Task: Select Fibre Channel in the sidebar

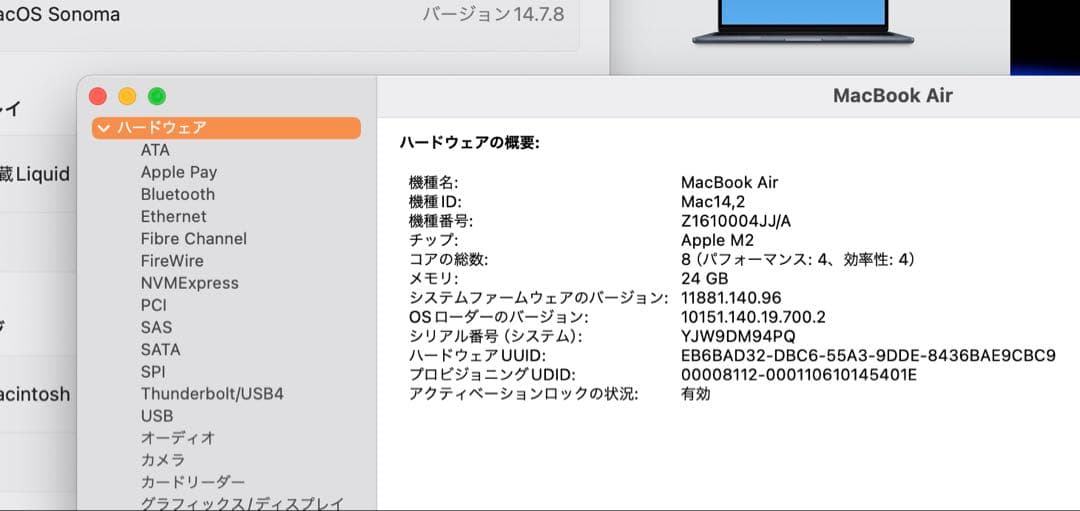Action: (x=194, y=238)
